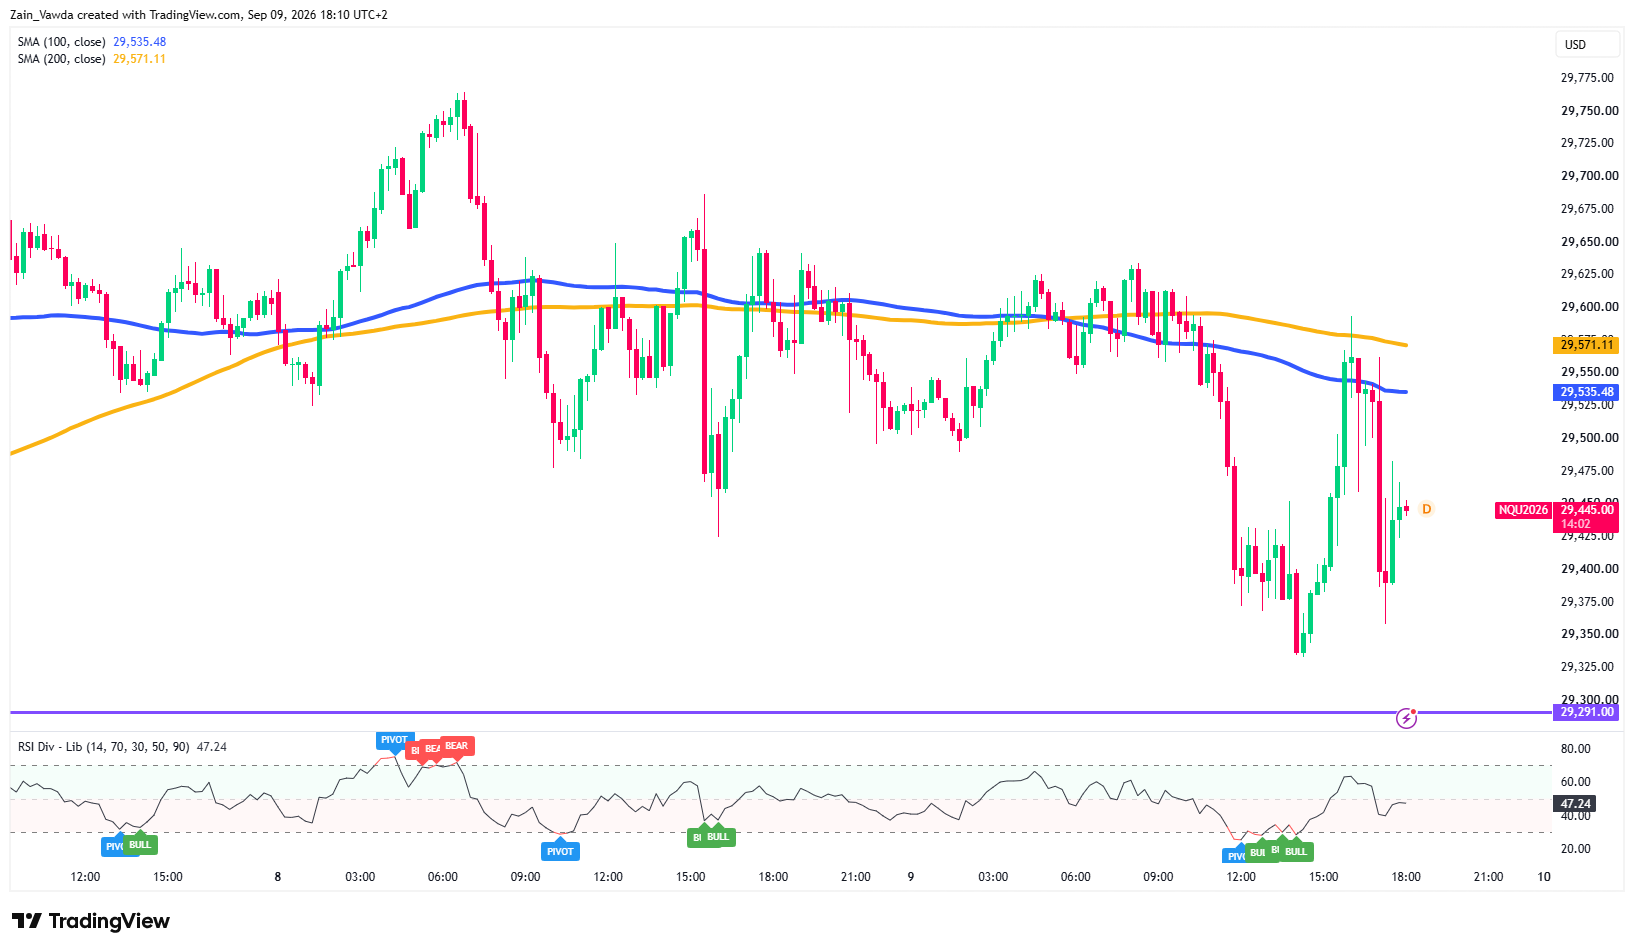The image size is (1634, 951).
Task: Click the 29,445.00 current price label
Action: coord(1588,510)
